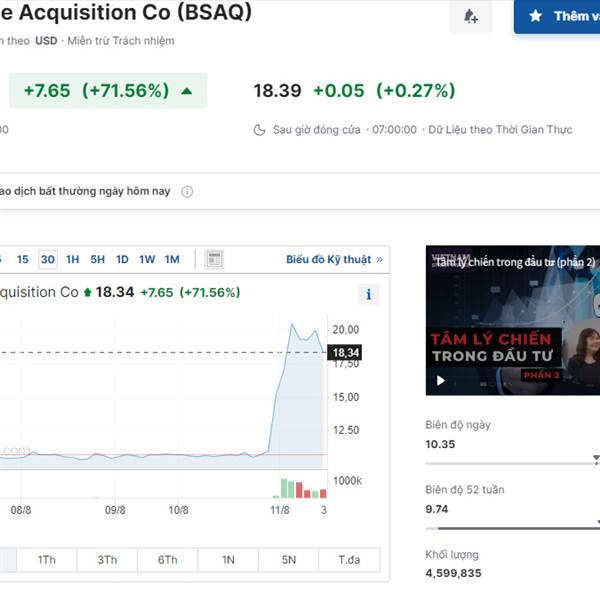Screen dimensions: 600x600
Task: Click the blue chart info icon
Action: tap(368, 294)
